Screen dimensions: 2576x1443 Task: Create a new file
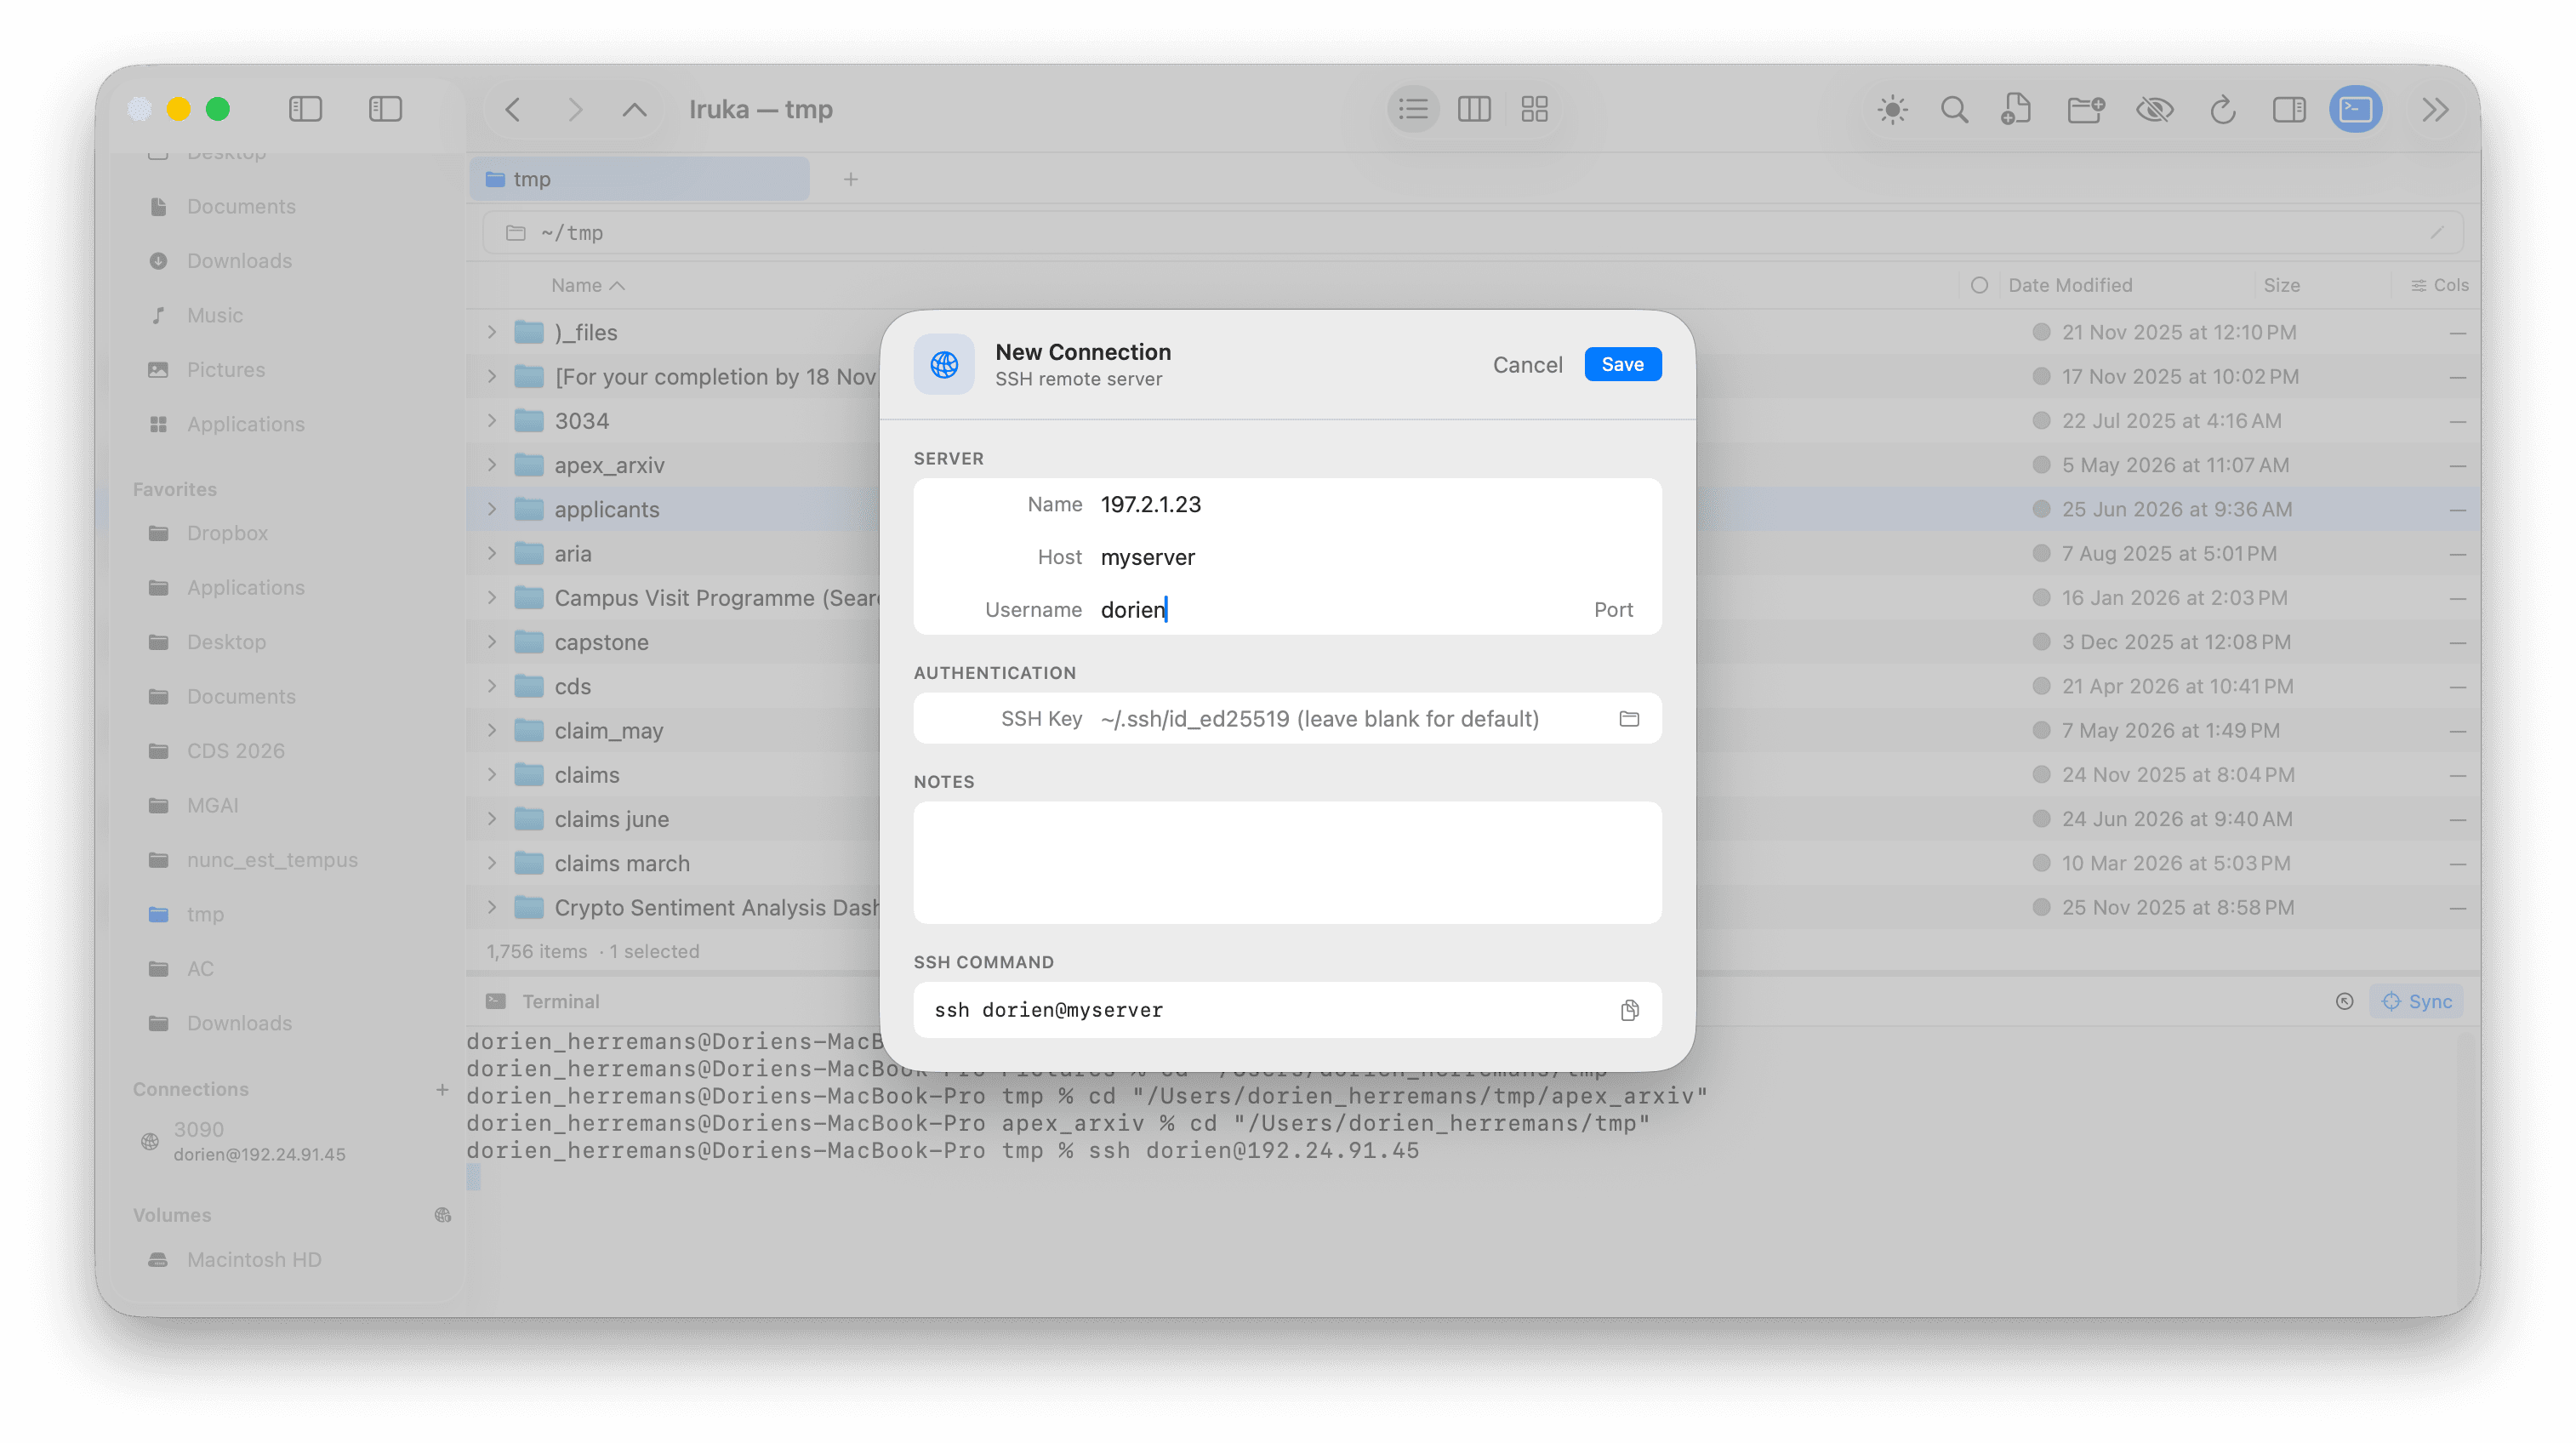tap(2015, 109)
